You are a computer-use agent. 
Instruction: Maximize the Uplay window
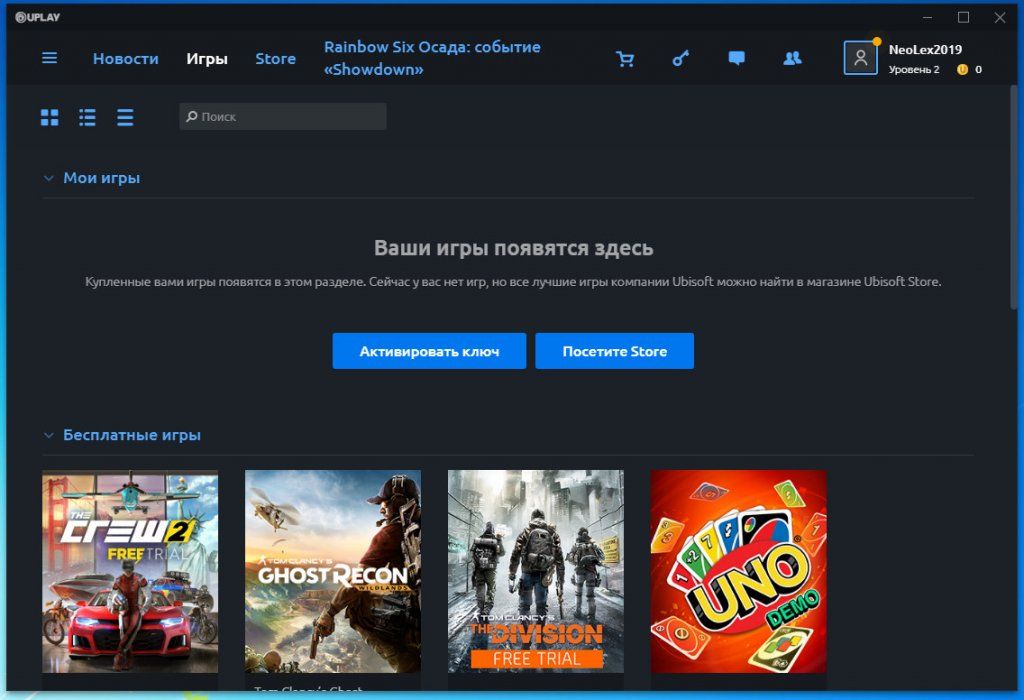pyautogui.click(x=963, y=18)
